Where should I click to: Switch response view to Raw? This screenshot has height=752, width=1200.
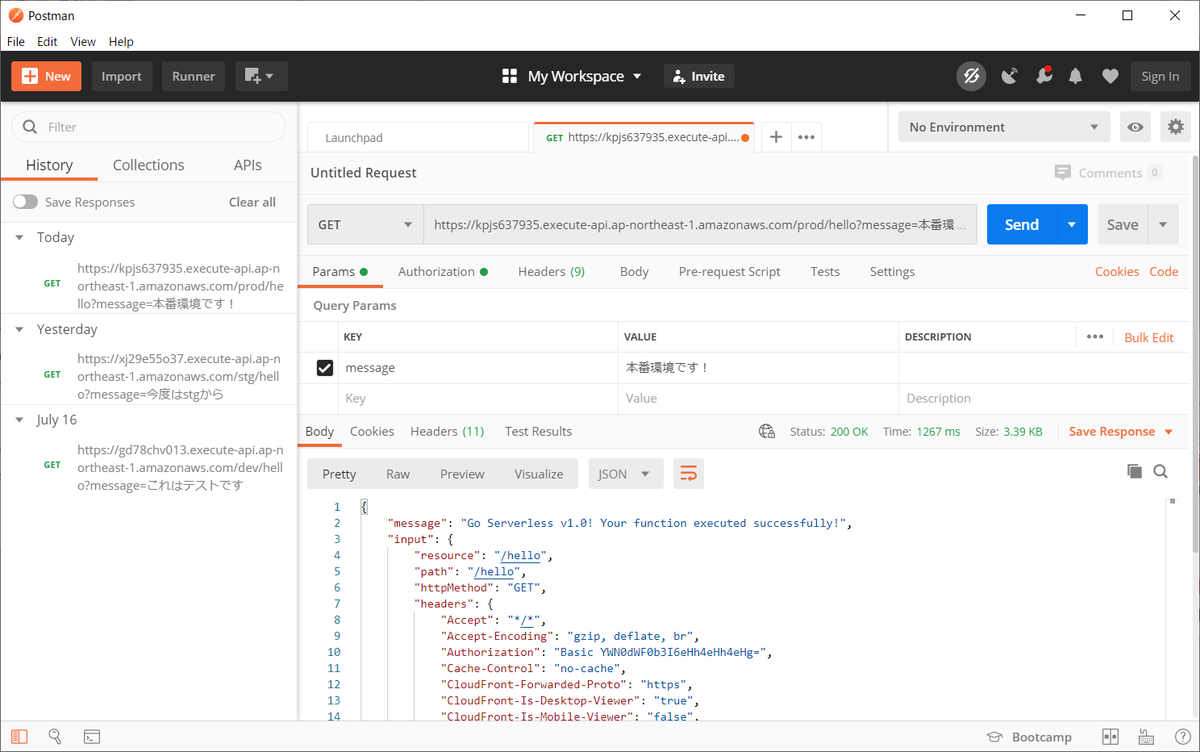398,474
